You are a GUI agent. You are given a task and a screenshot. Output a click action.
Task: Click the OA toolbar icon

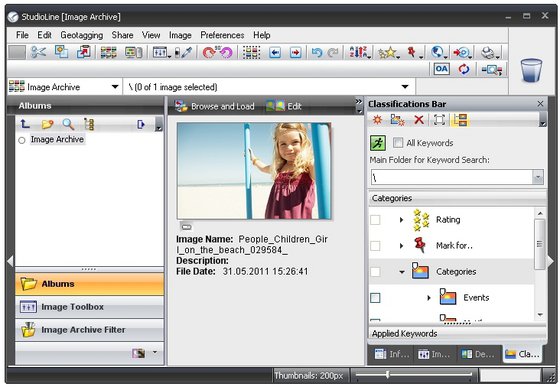coord(441,69)
